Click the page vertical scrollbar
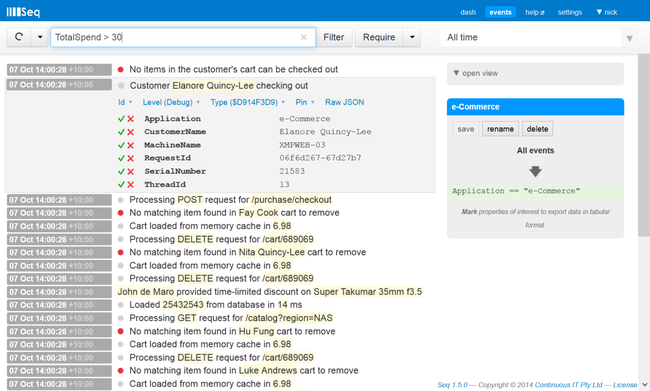The width and height of the screenshot is (650, 391). click(644, 145)
